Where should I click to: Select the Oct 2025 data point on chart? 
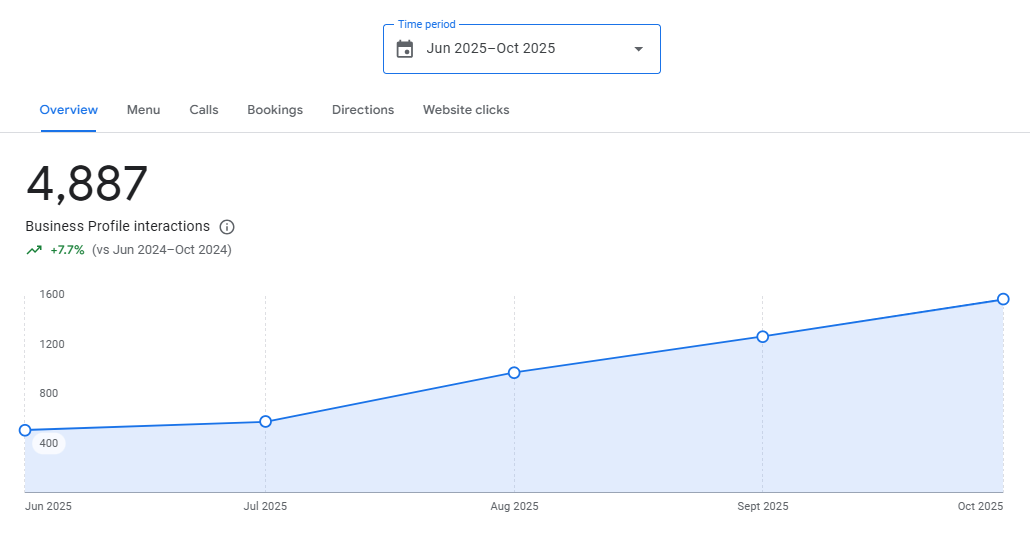(1003, 300)
